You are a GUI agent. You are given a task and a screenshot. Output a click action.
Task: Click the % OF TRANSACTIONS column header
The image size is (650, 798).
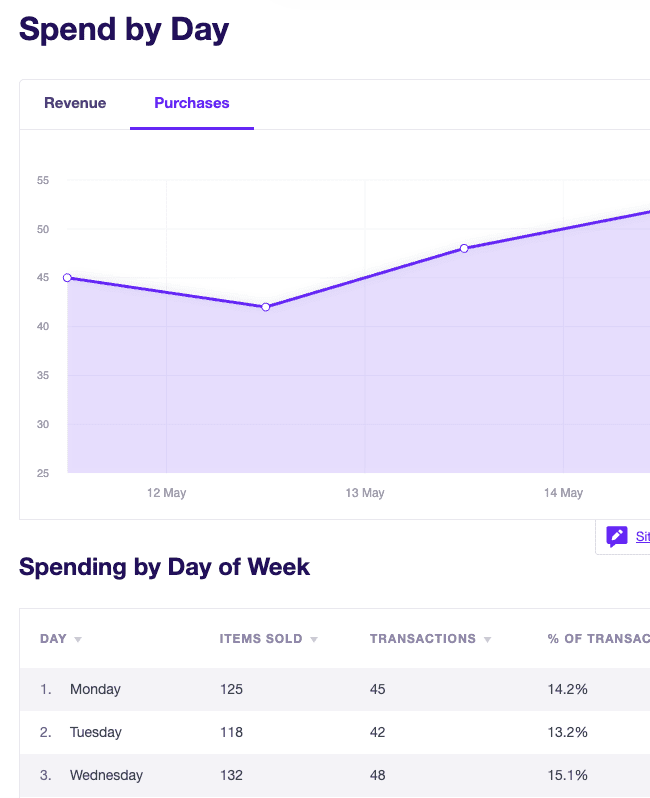click(599, 639)
